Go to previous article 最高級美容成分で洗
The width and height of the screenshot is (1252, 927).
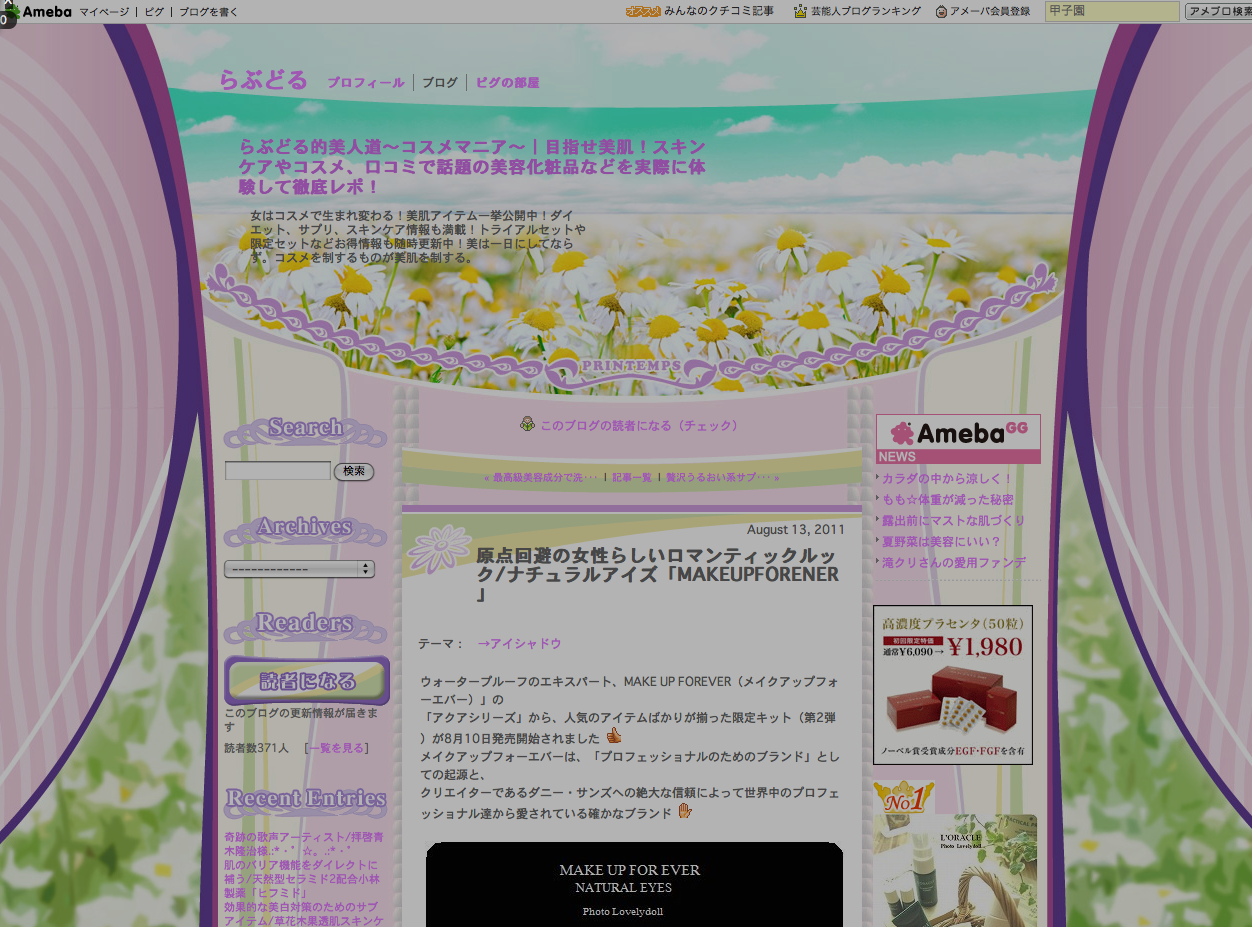point(541,478)
